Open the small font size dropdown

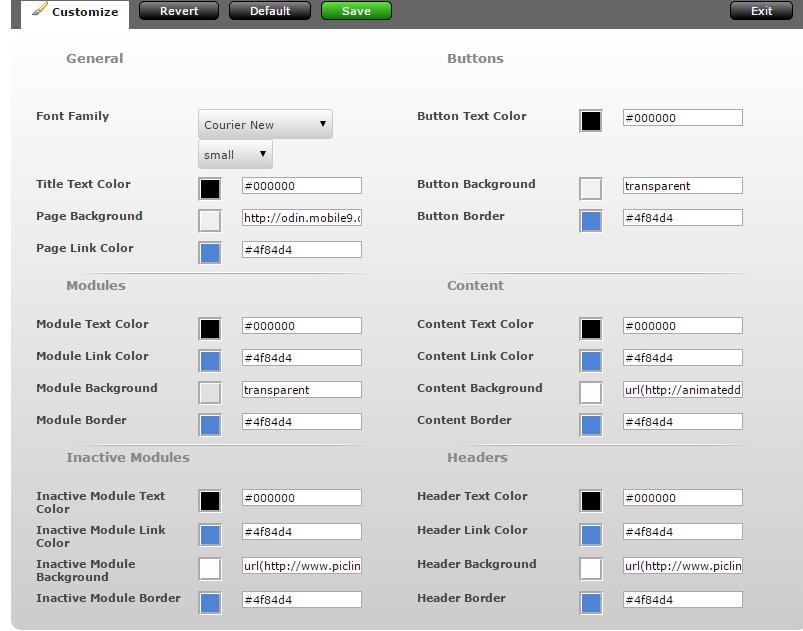(235, 155)
